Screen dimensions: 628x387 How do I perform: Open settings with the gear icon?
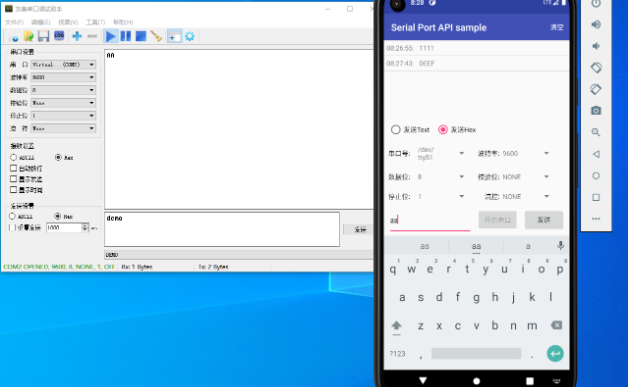190,36
